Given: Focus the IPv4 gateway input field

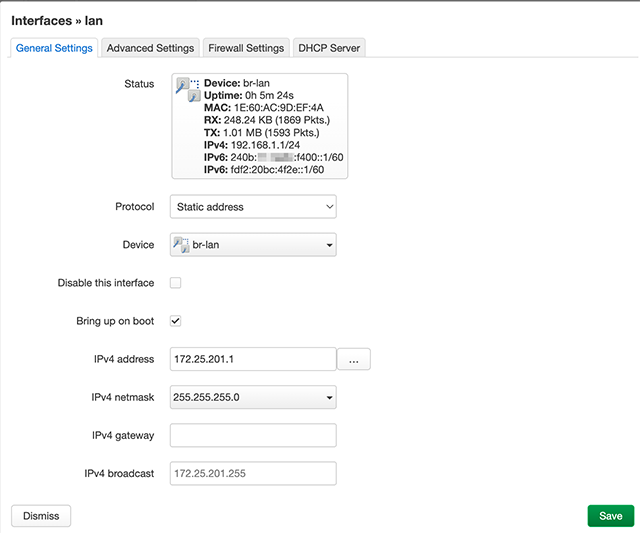Looking at the screenshot, I should pos(253,435).
